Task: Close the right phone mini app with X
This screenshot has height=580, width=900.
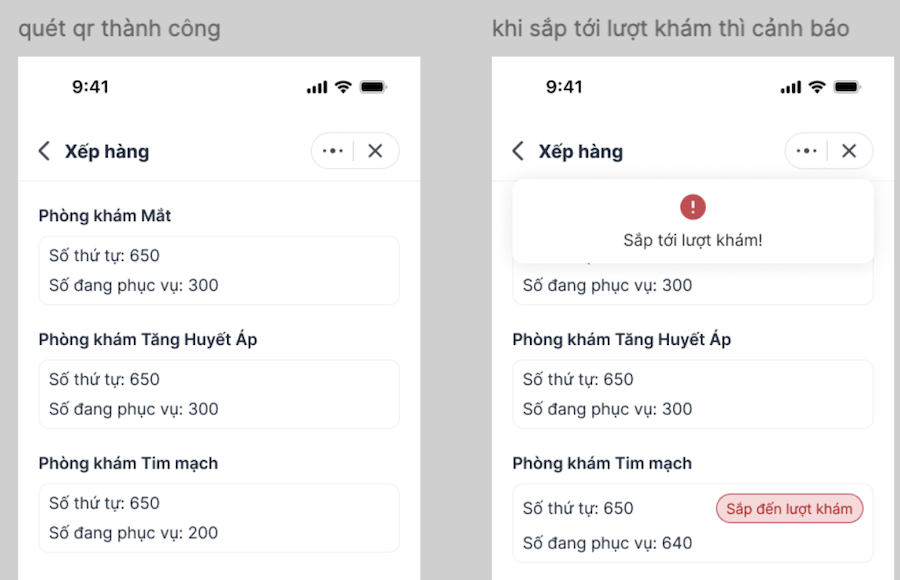Action: click(849, 151)
